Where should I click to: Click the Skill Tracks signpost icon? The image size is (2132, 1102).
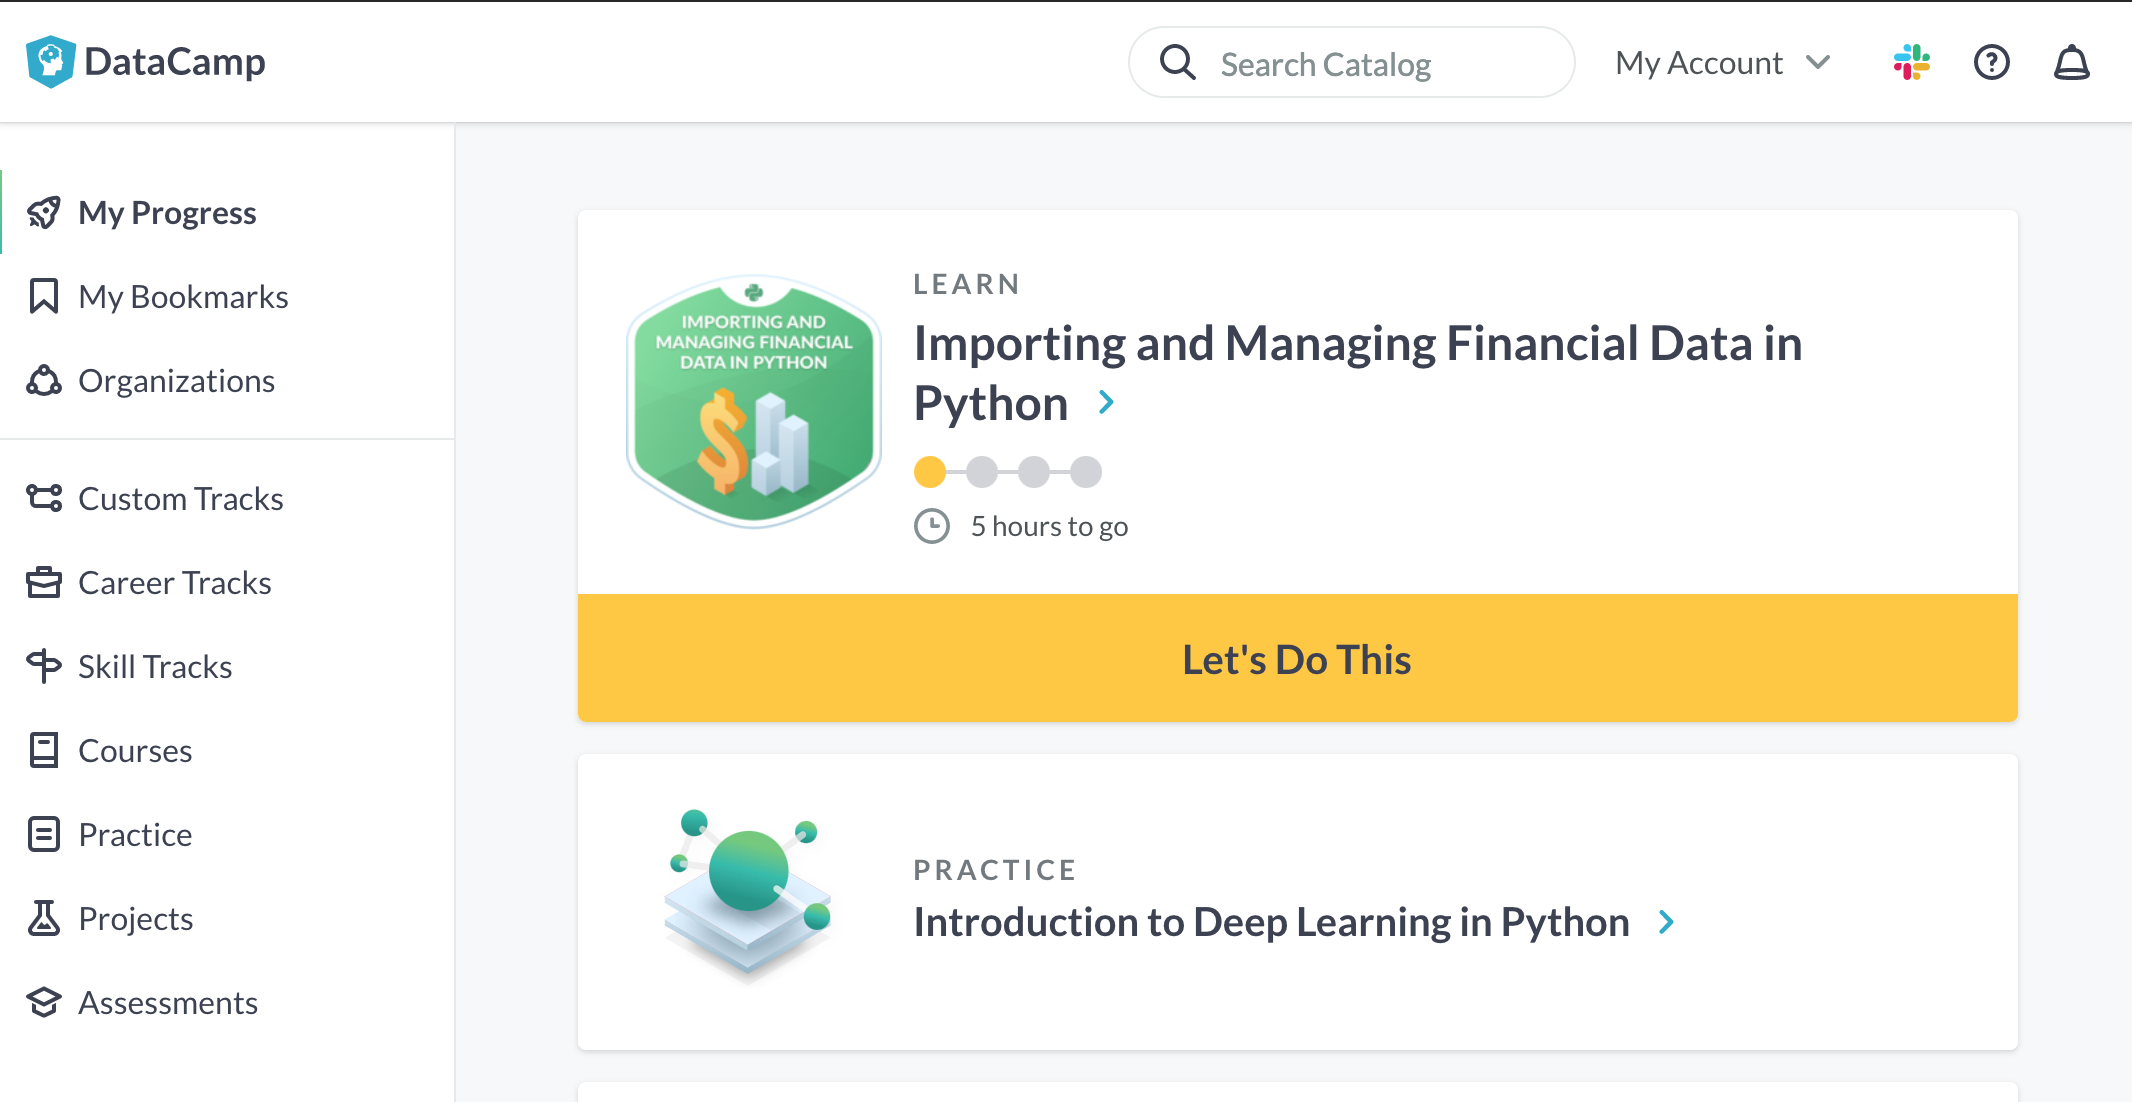[44, 666]
